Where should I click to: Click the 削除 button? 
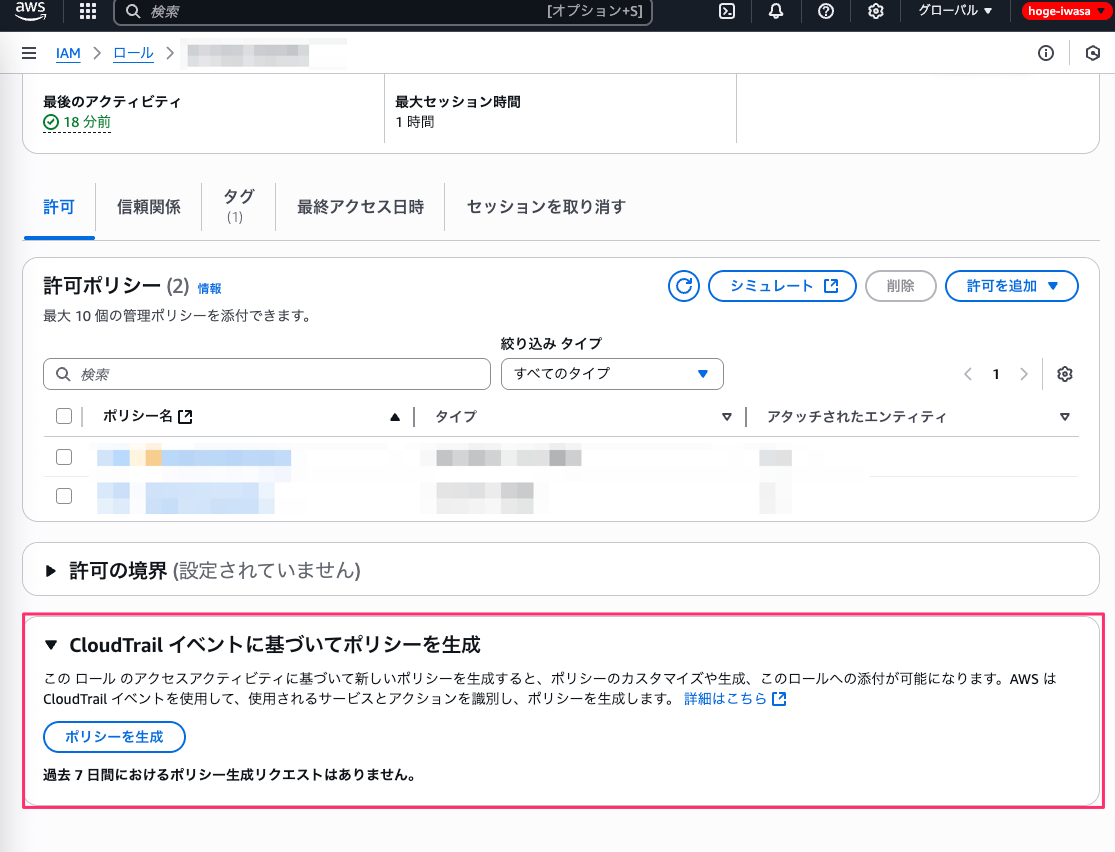coord(900,286)
